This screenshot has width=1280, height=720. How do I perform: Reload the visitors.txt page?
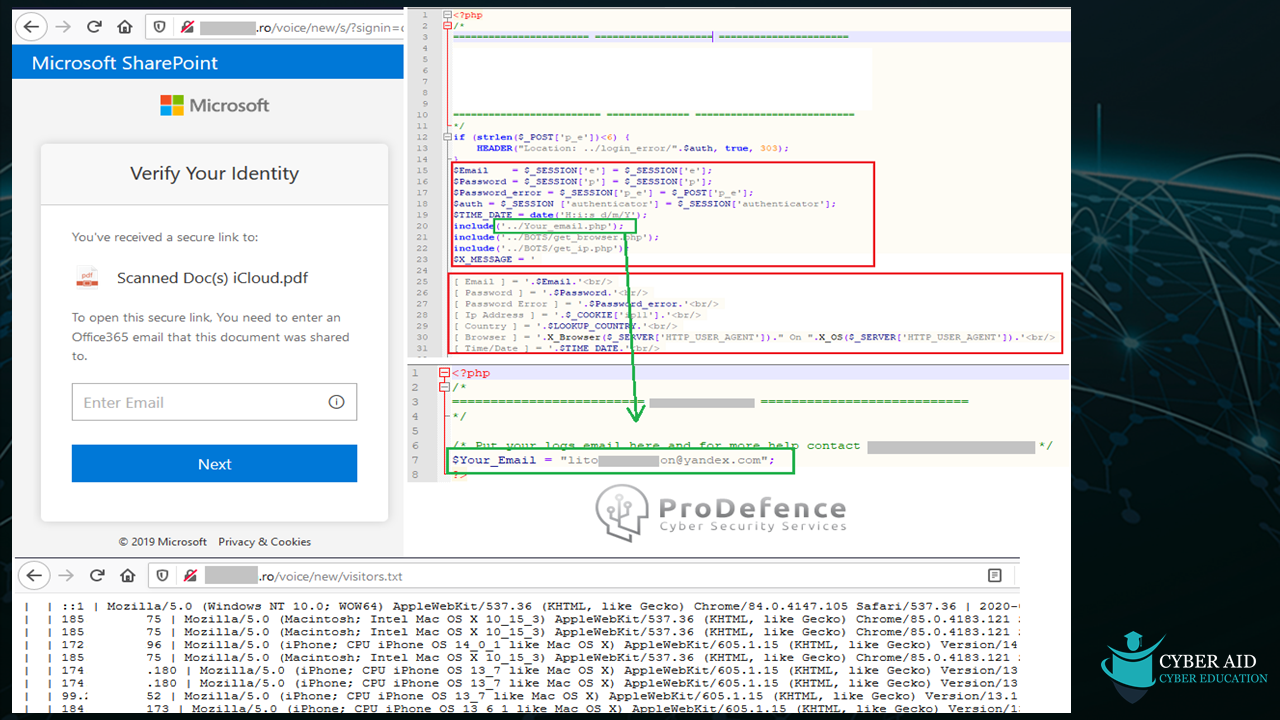click(x=98, y=575)
